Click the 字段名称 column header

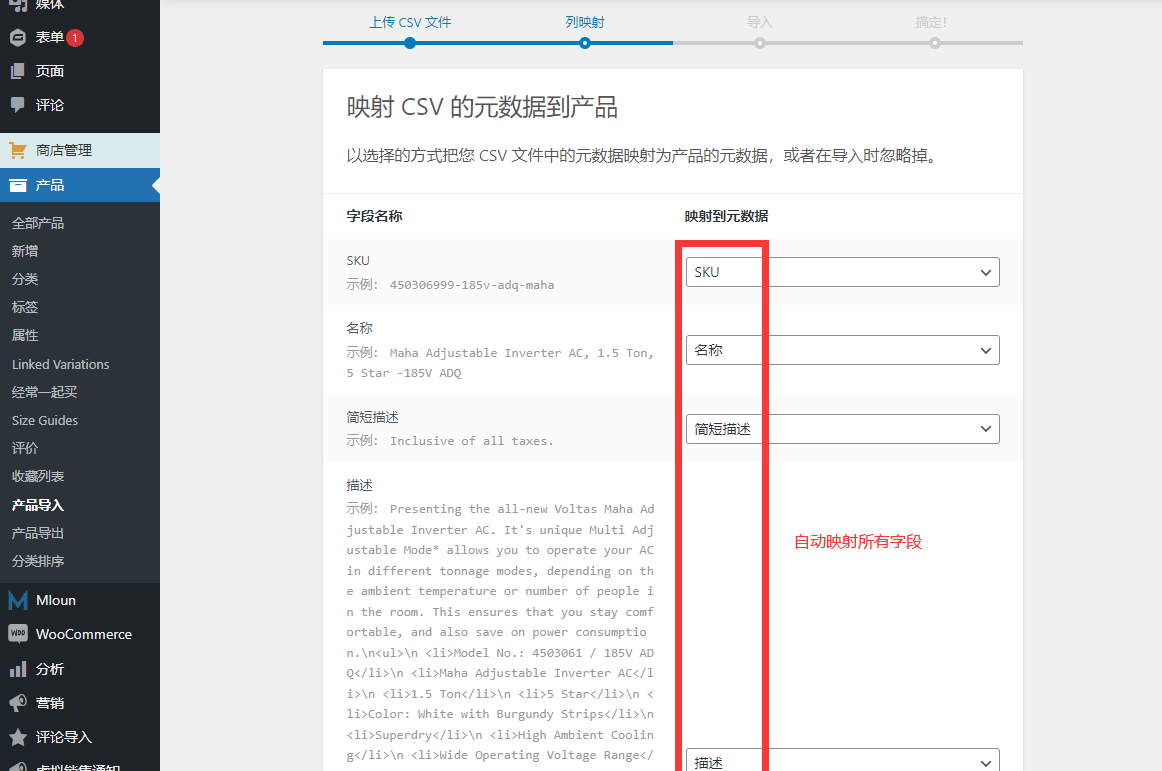pyautogui.click(x=374, y=216)
